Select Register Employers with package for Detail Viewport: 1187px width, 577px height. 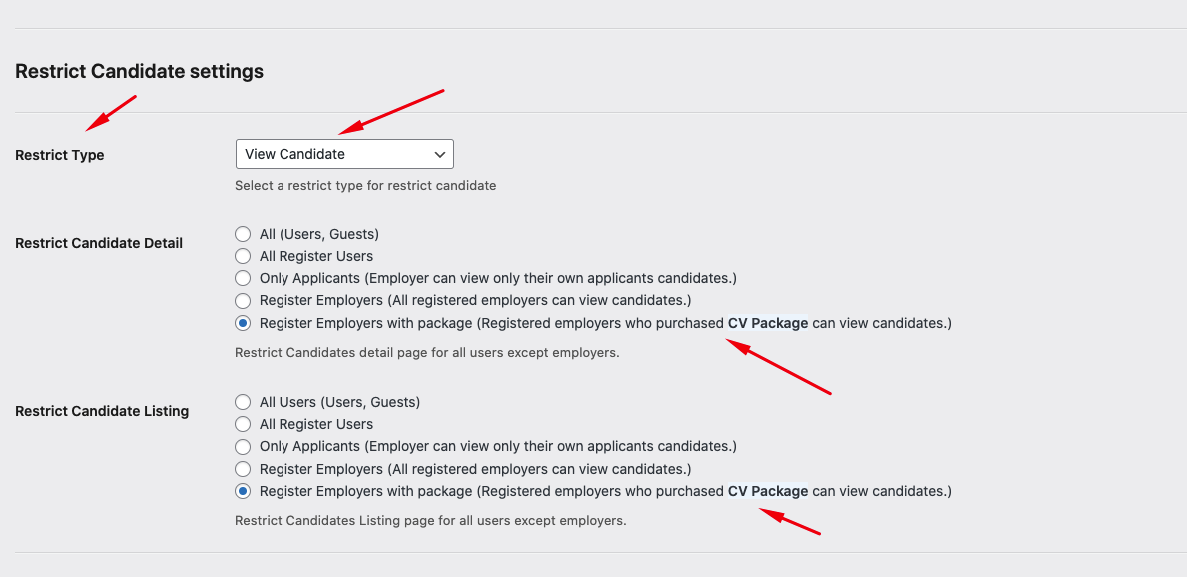[243, 323]
